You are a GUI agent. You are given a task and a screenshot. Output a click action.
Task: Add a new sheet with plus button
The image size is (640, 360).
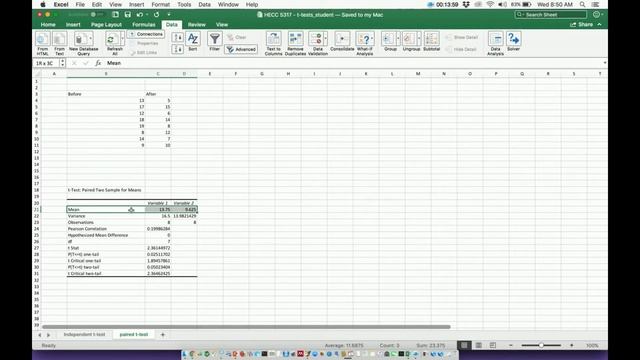pyautogui.click(x=162, y=335)
